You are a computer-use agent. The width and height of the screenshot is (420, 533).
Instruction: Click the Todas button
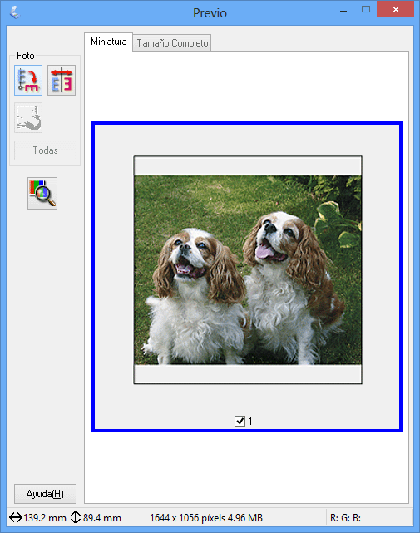tap(45, 150)
